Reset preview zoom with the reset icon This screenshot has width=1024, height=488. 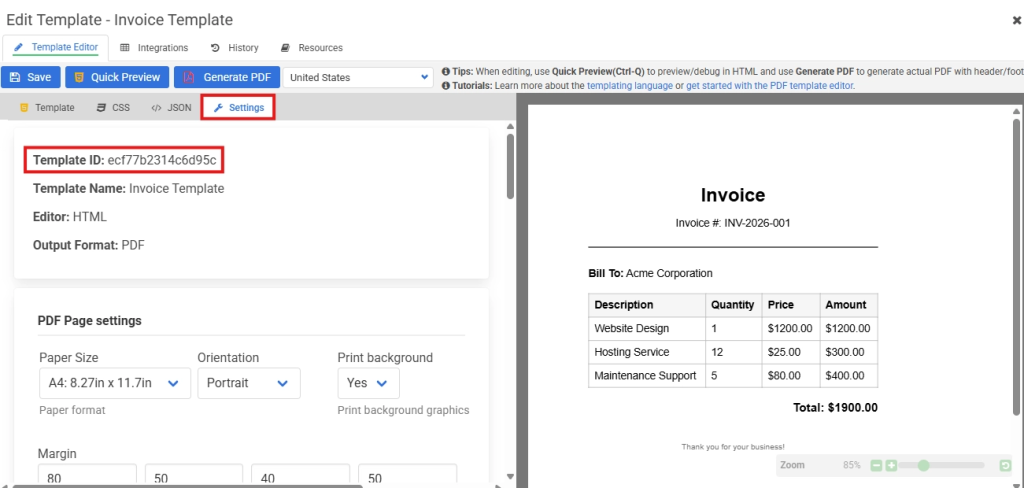pyautogui.click(x=1005, y=466)
